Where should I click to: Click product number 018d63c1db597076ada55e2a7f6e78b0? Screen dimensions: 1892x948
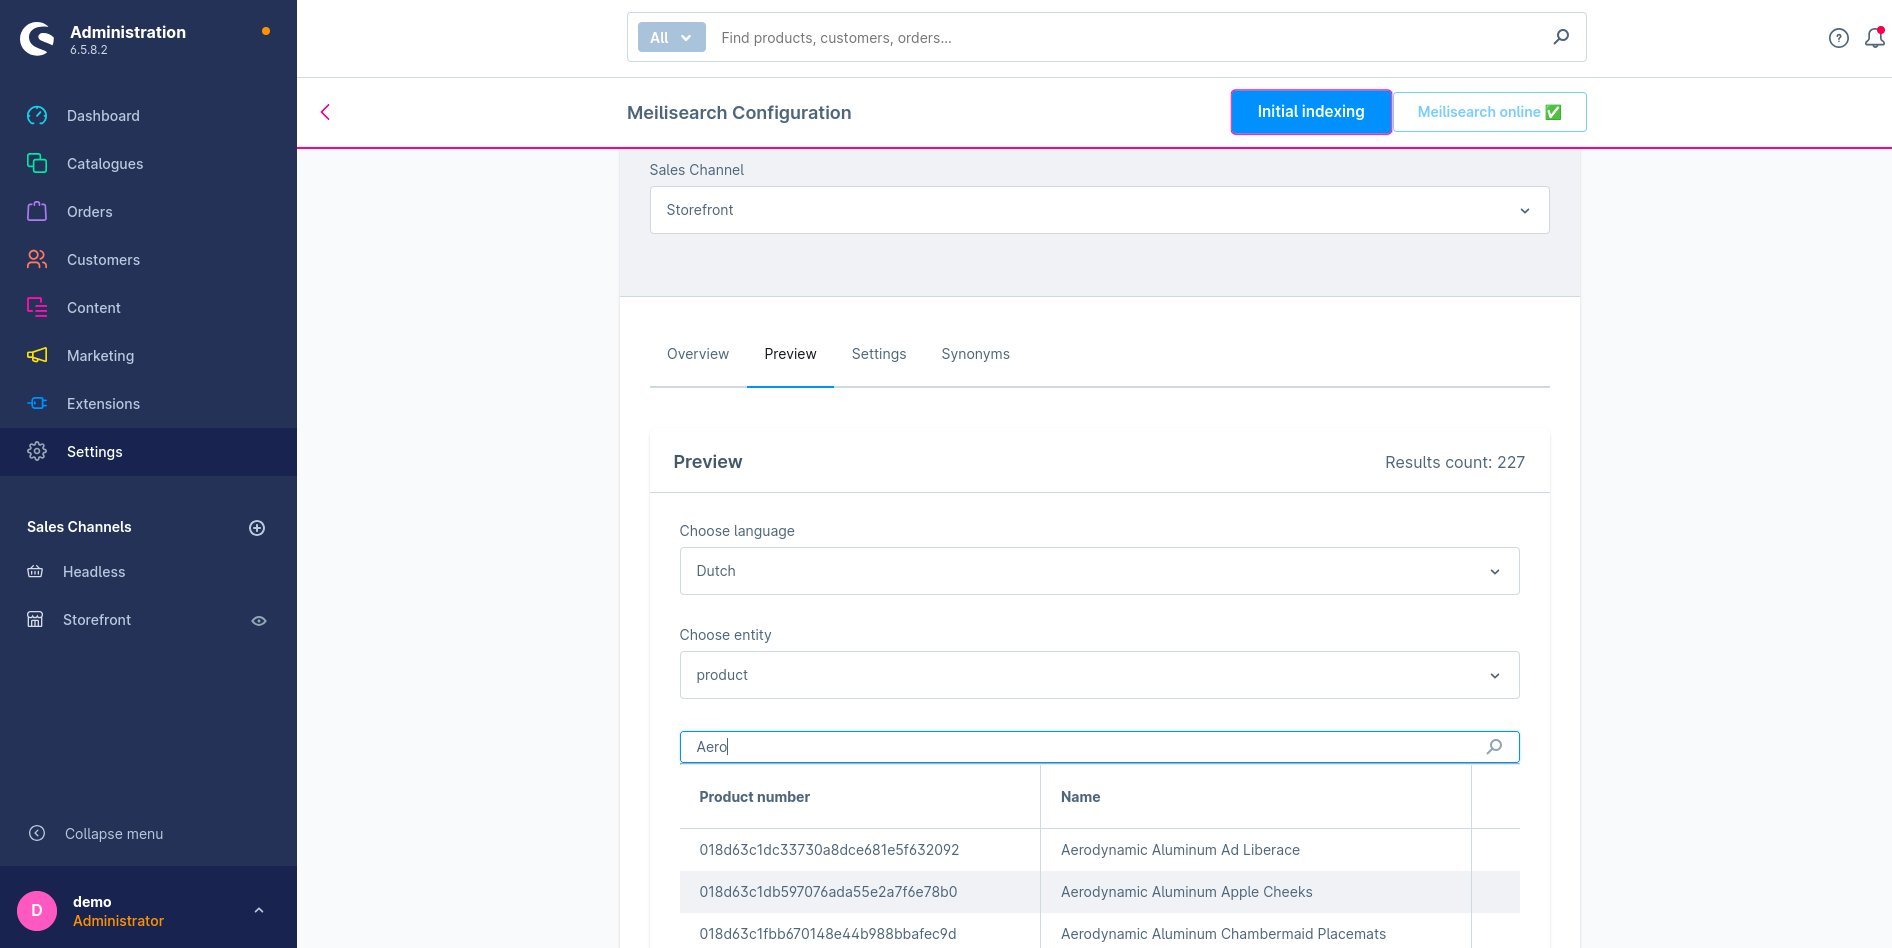point(828,892)
